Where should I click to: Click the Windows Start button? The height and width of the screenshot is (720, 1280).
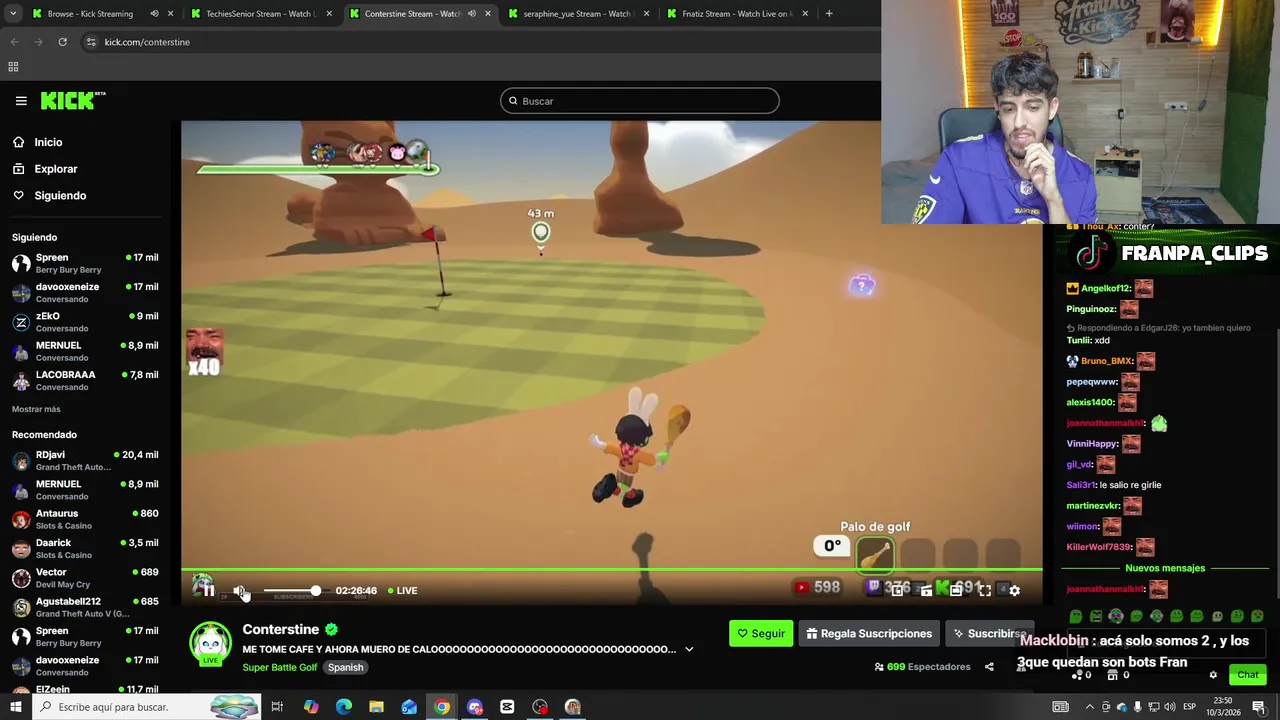pos(15,707)
